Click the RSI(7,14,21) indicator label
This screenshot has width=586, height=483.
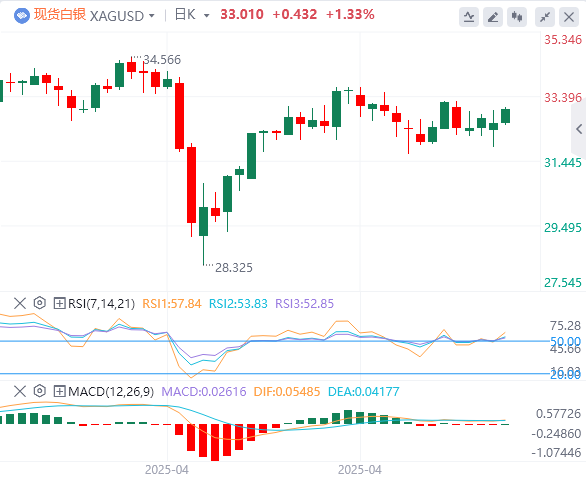pos(101,304)
